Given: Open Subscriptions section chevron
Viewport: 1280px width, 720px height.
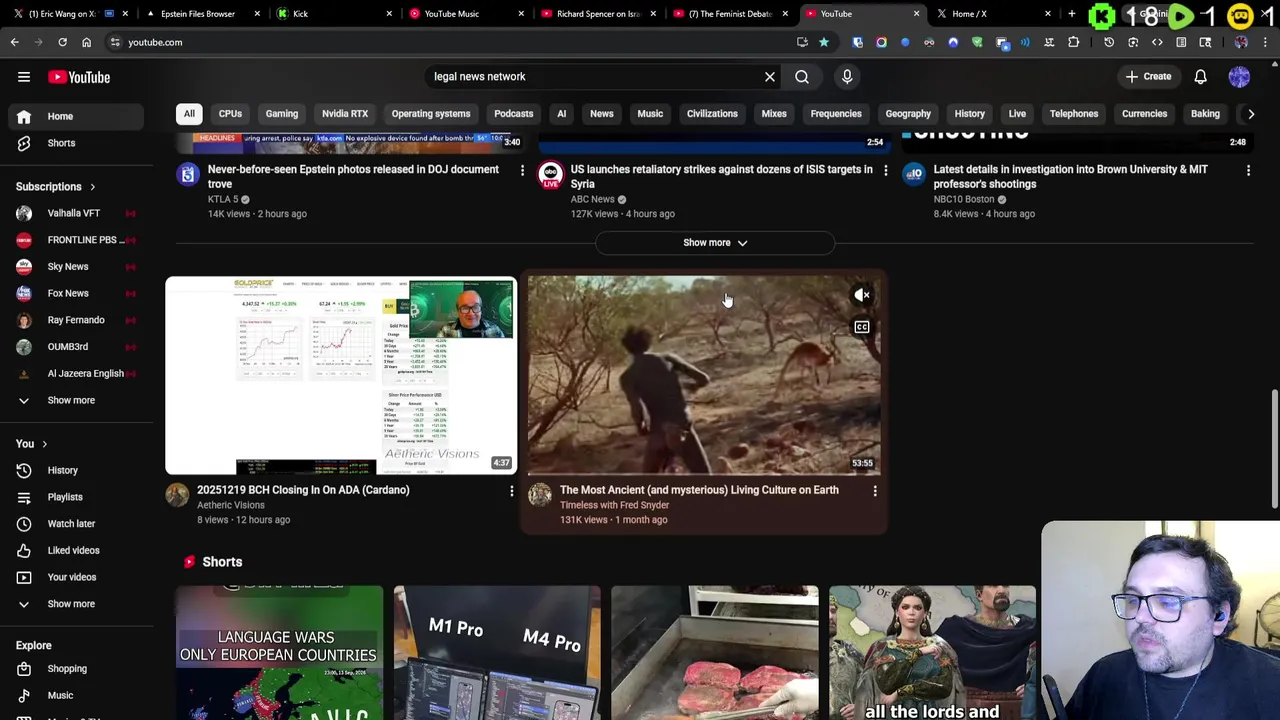Looking at the screenshot, I should click(92, 187).
